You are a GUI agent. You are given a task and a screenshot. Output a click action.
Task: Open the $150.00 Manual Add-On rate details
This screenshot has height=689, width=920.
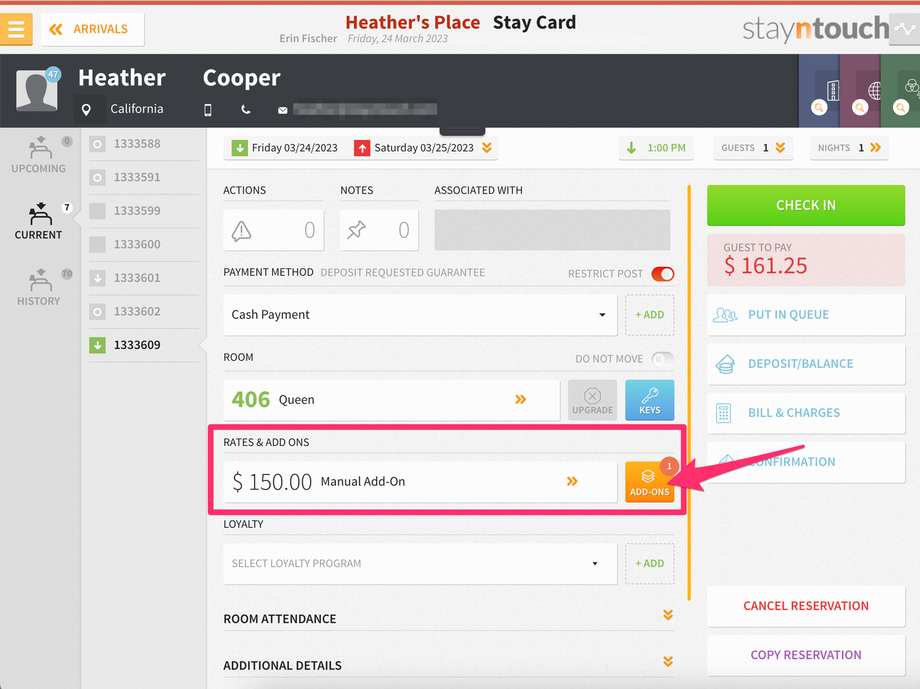[x=420, y=482]
